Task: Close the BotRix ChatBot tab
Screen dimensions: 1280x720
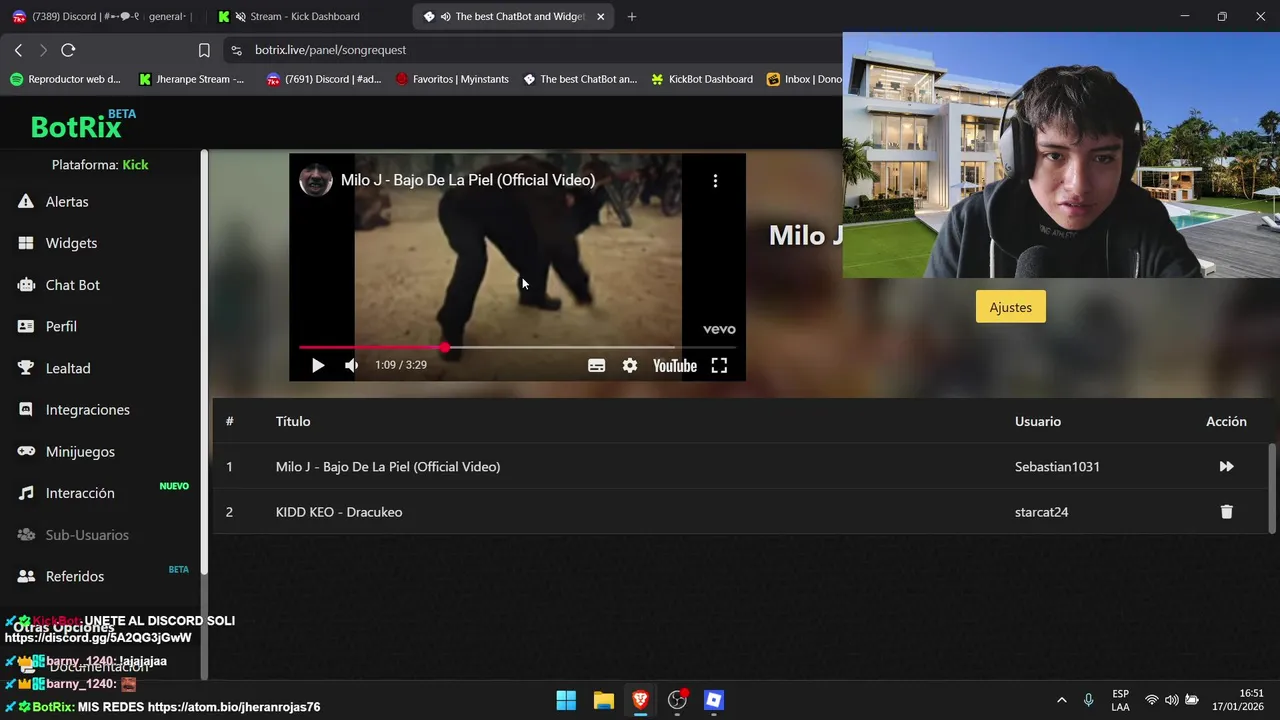Action: click(601, 16)
